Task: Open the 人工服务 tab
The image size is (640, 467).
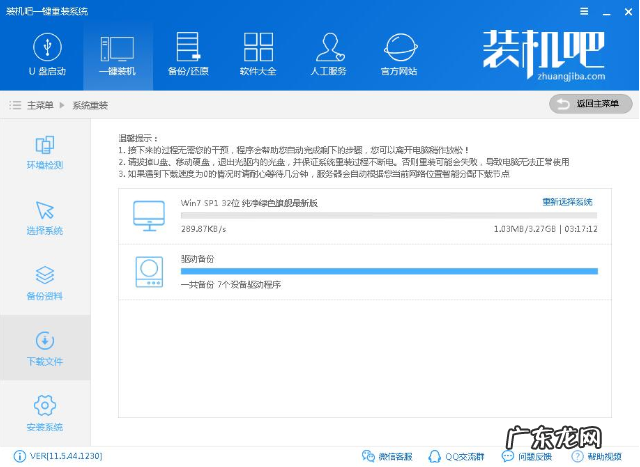Action: point(329,55)
